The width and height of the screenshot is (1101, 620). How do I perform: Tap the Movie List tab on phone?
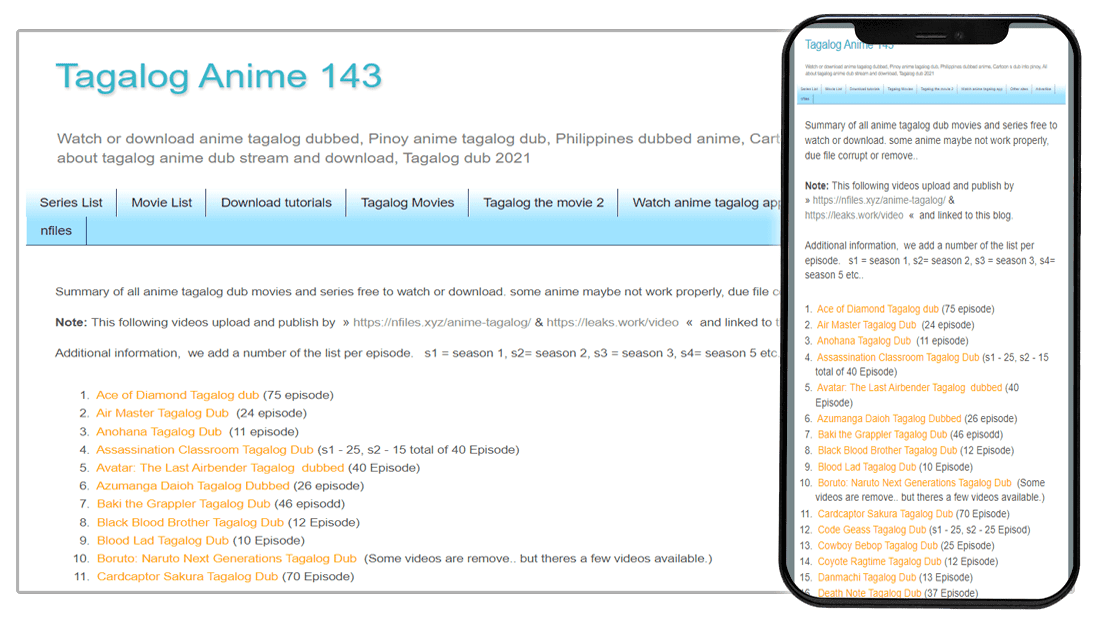[x=833, y=88]
